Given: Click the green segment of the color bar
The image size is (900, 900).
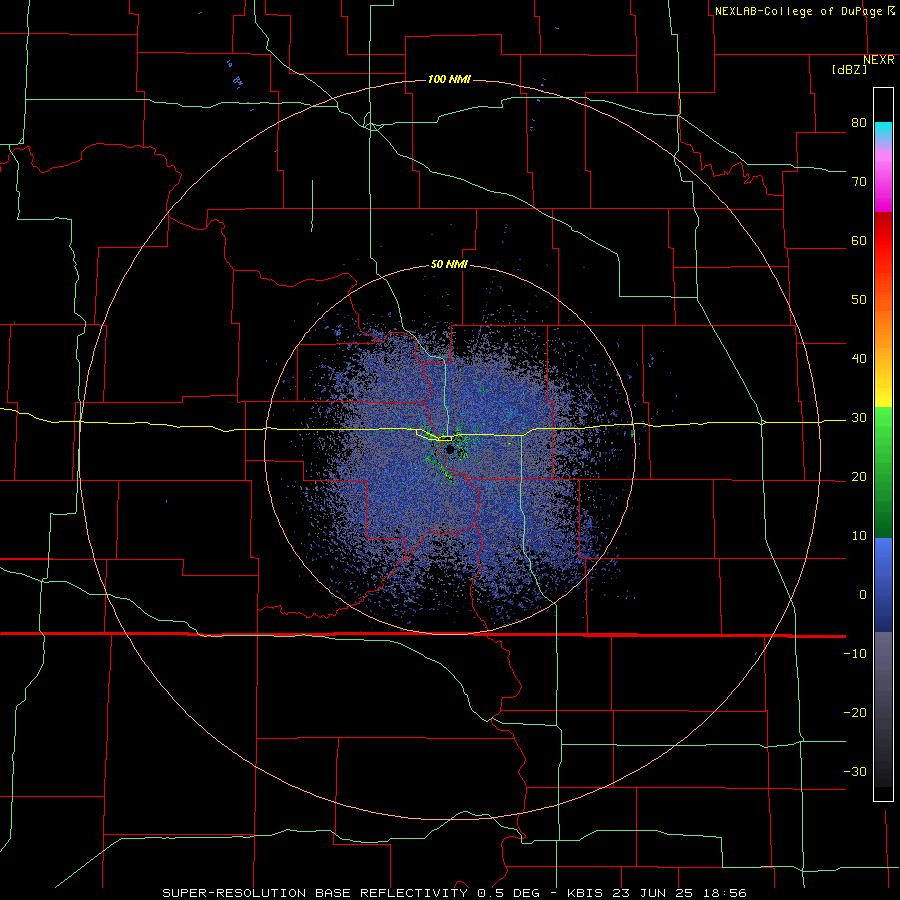Looking at the screenshot, I should (883, 472).
